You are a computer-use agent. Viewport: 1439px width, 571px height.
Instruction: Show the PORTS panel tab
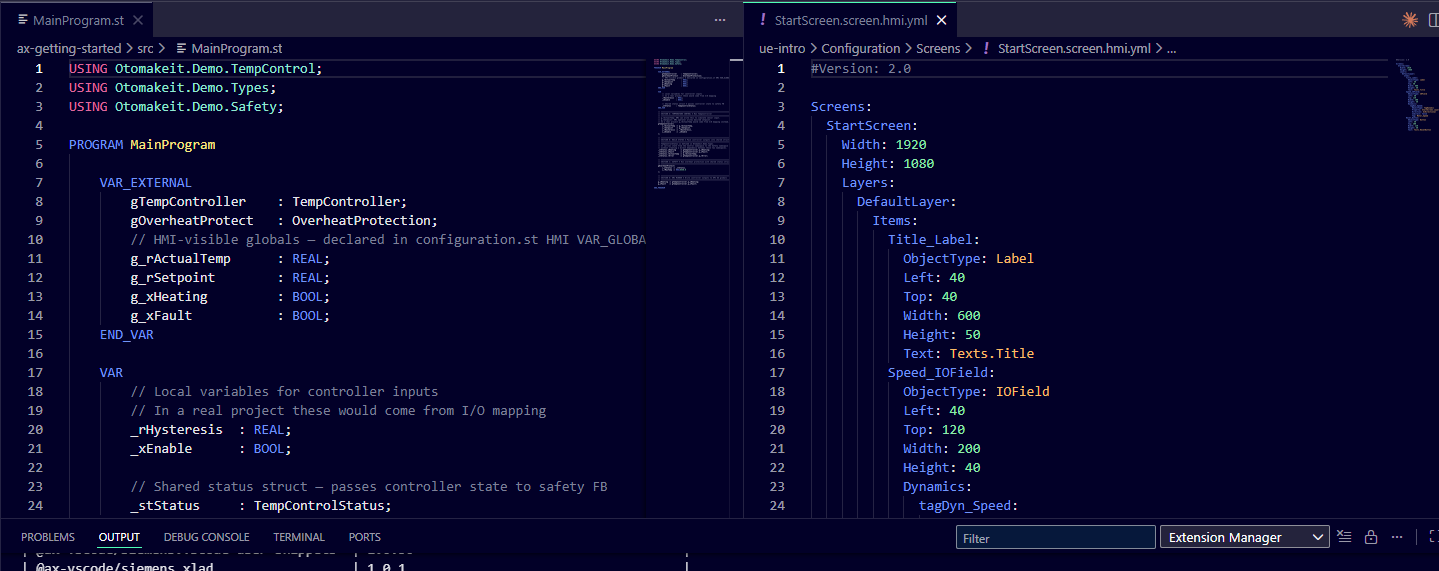click(365, 537)
